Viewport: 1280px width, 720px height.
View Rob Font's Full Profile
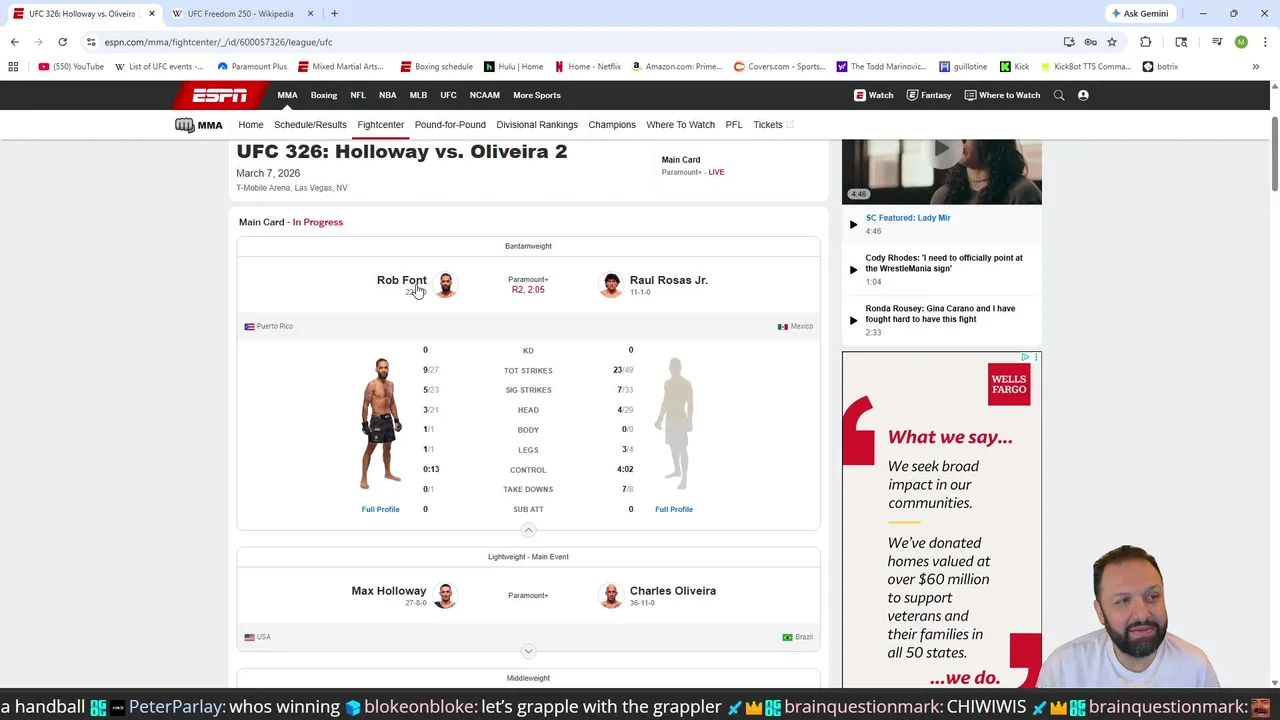click(x=380, y=509)
